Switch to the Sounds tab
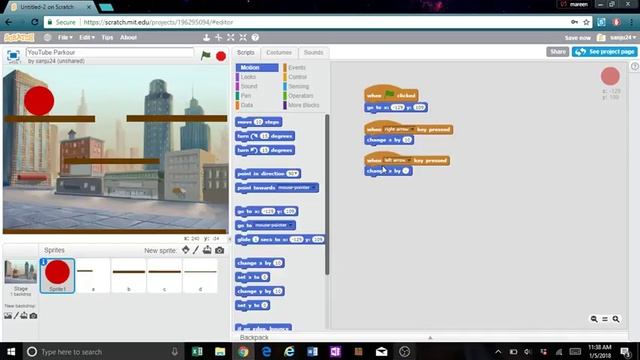Image resolution: width=640 pixels, height=360 pixels. 313,53
